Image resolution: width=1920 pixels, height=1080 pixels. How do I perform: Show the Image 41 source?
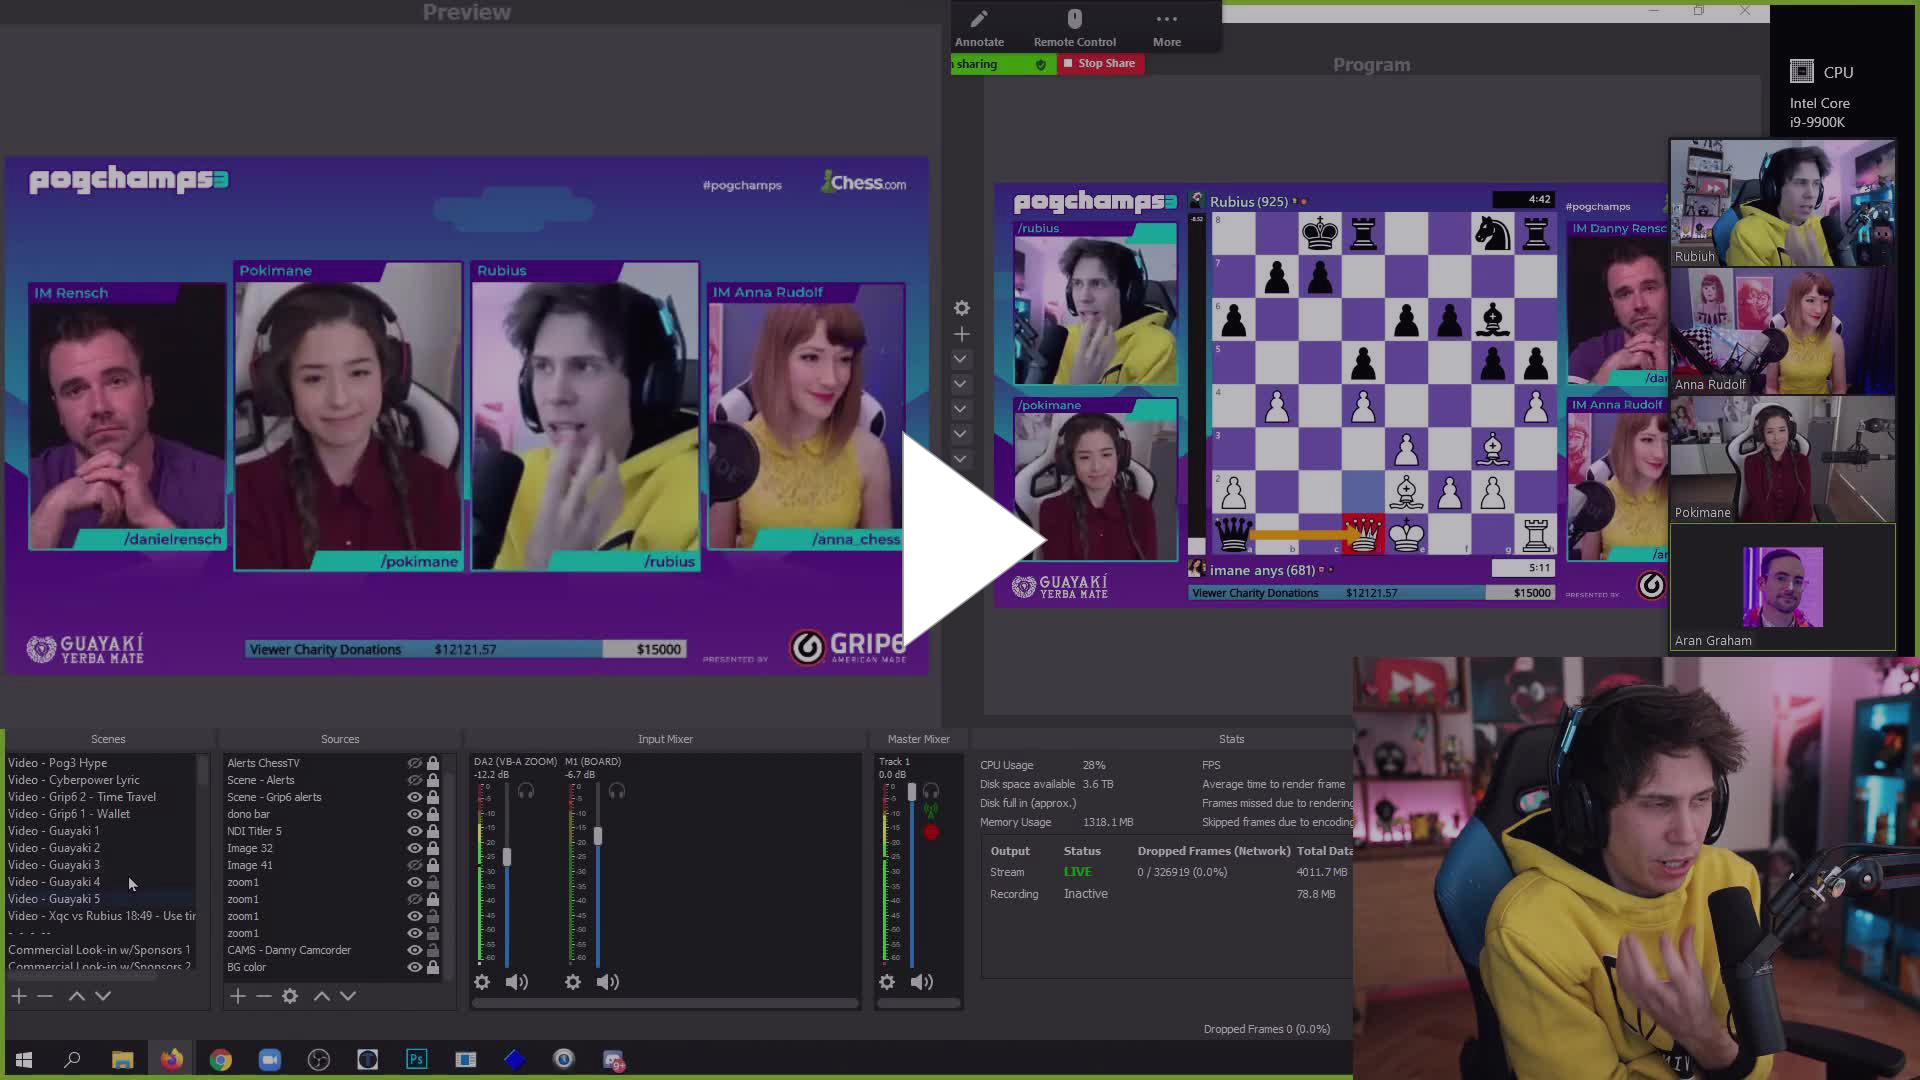(x=414, y=865)
